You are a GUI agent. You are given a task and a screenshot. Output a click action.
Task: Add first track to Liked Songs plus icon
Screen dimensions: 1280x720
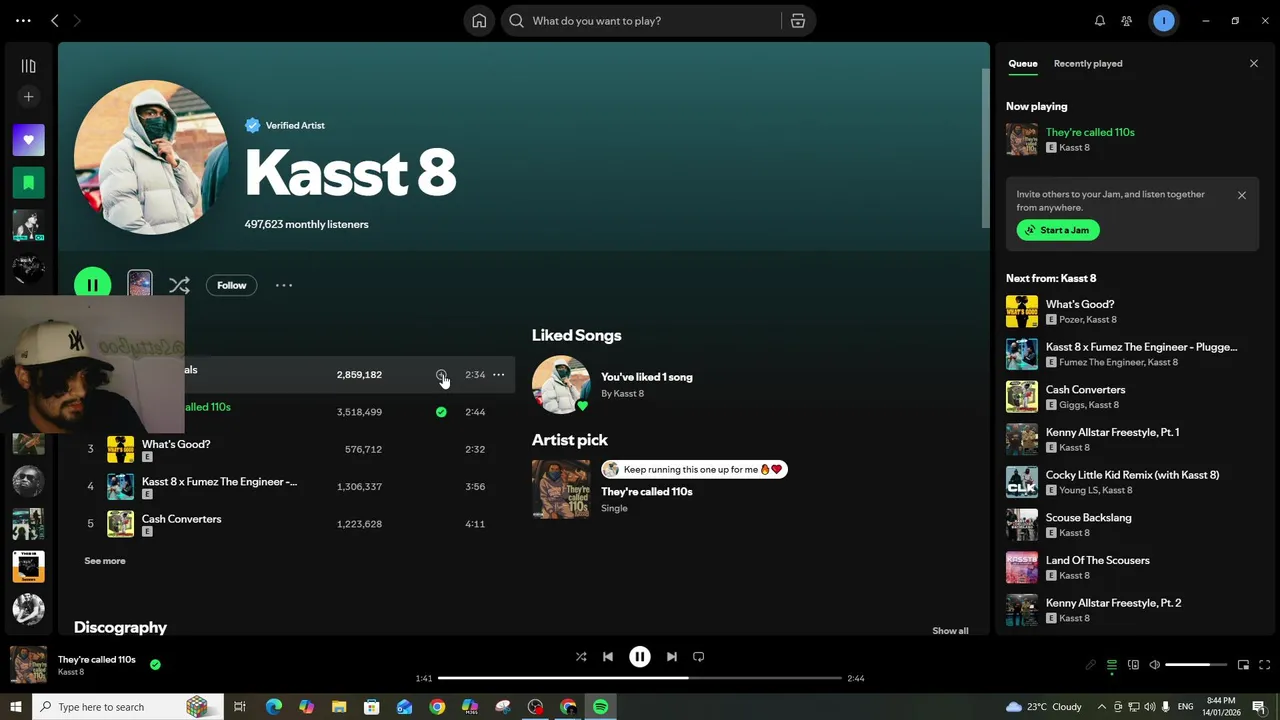pos(441,374)
